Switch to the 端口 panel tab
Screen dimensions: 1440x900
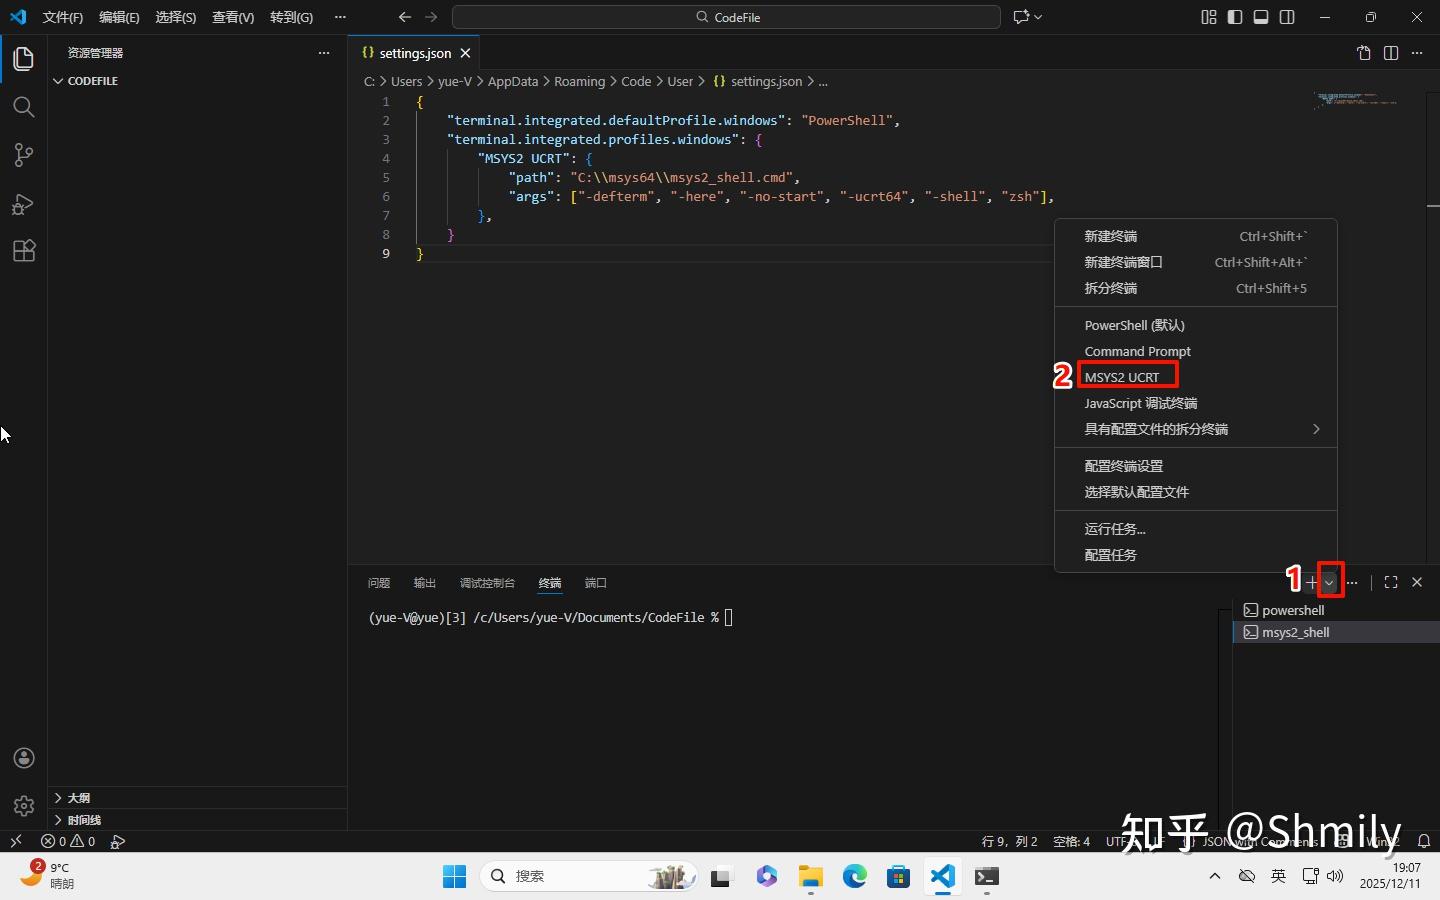pyautogui.click(x=596, y=583)
